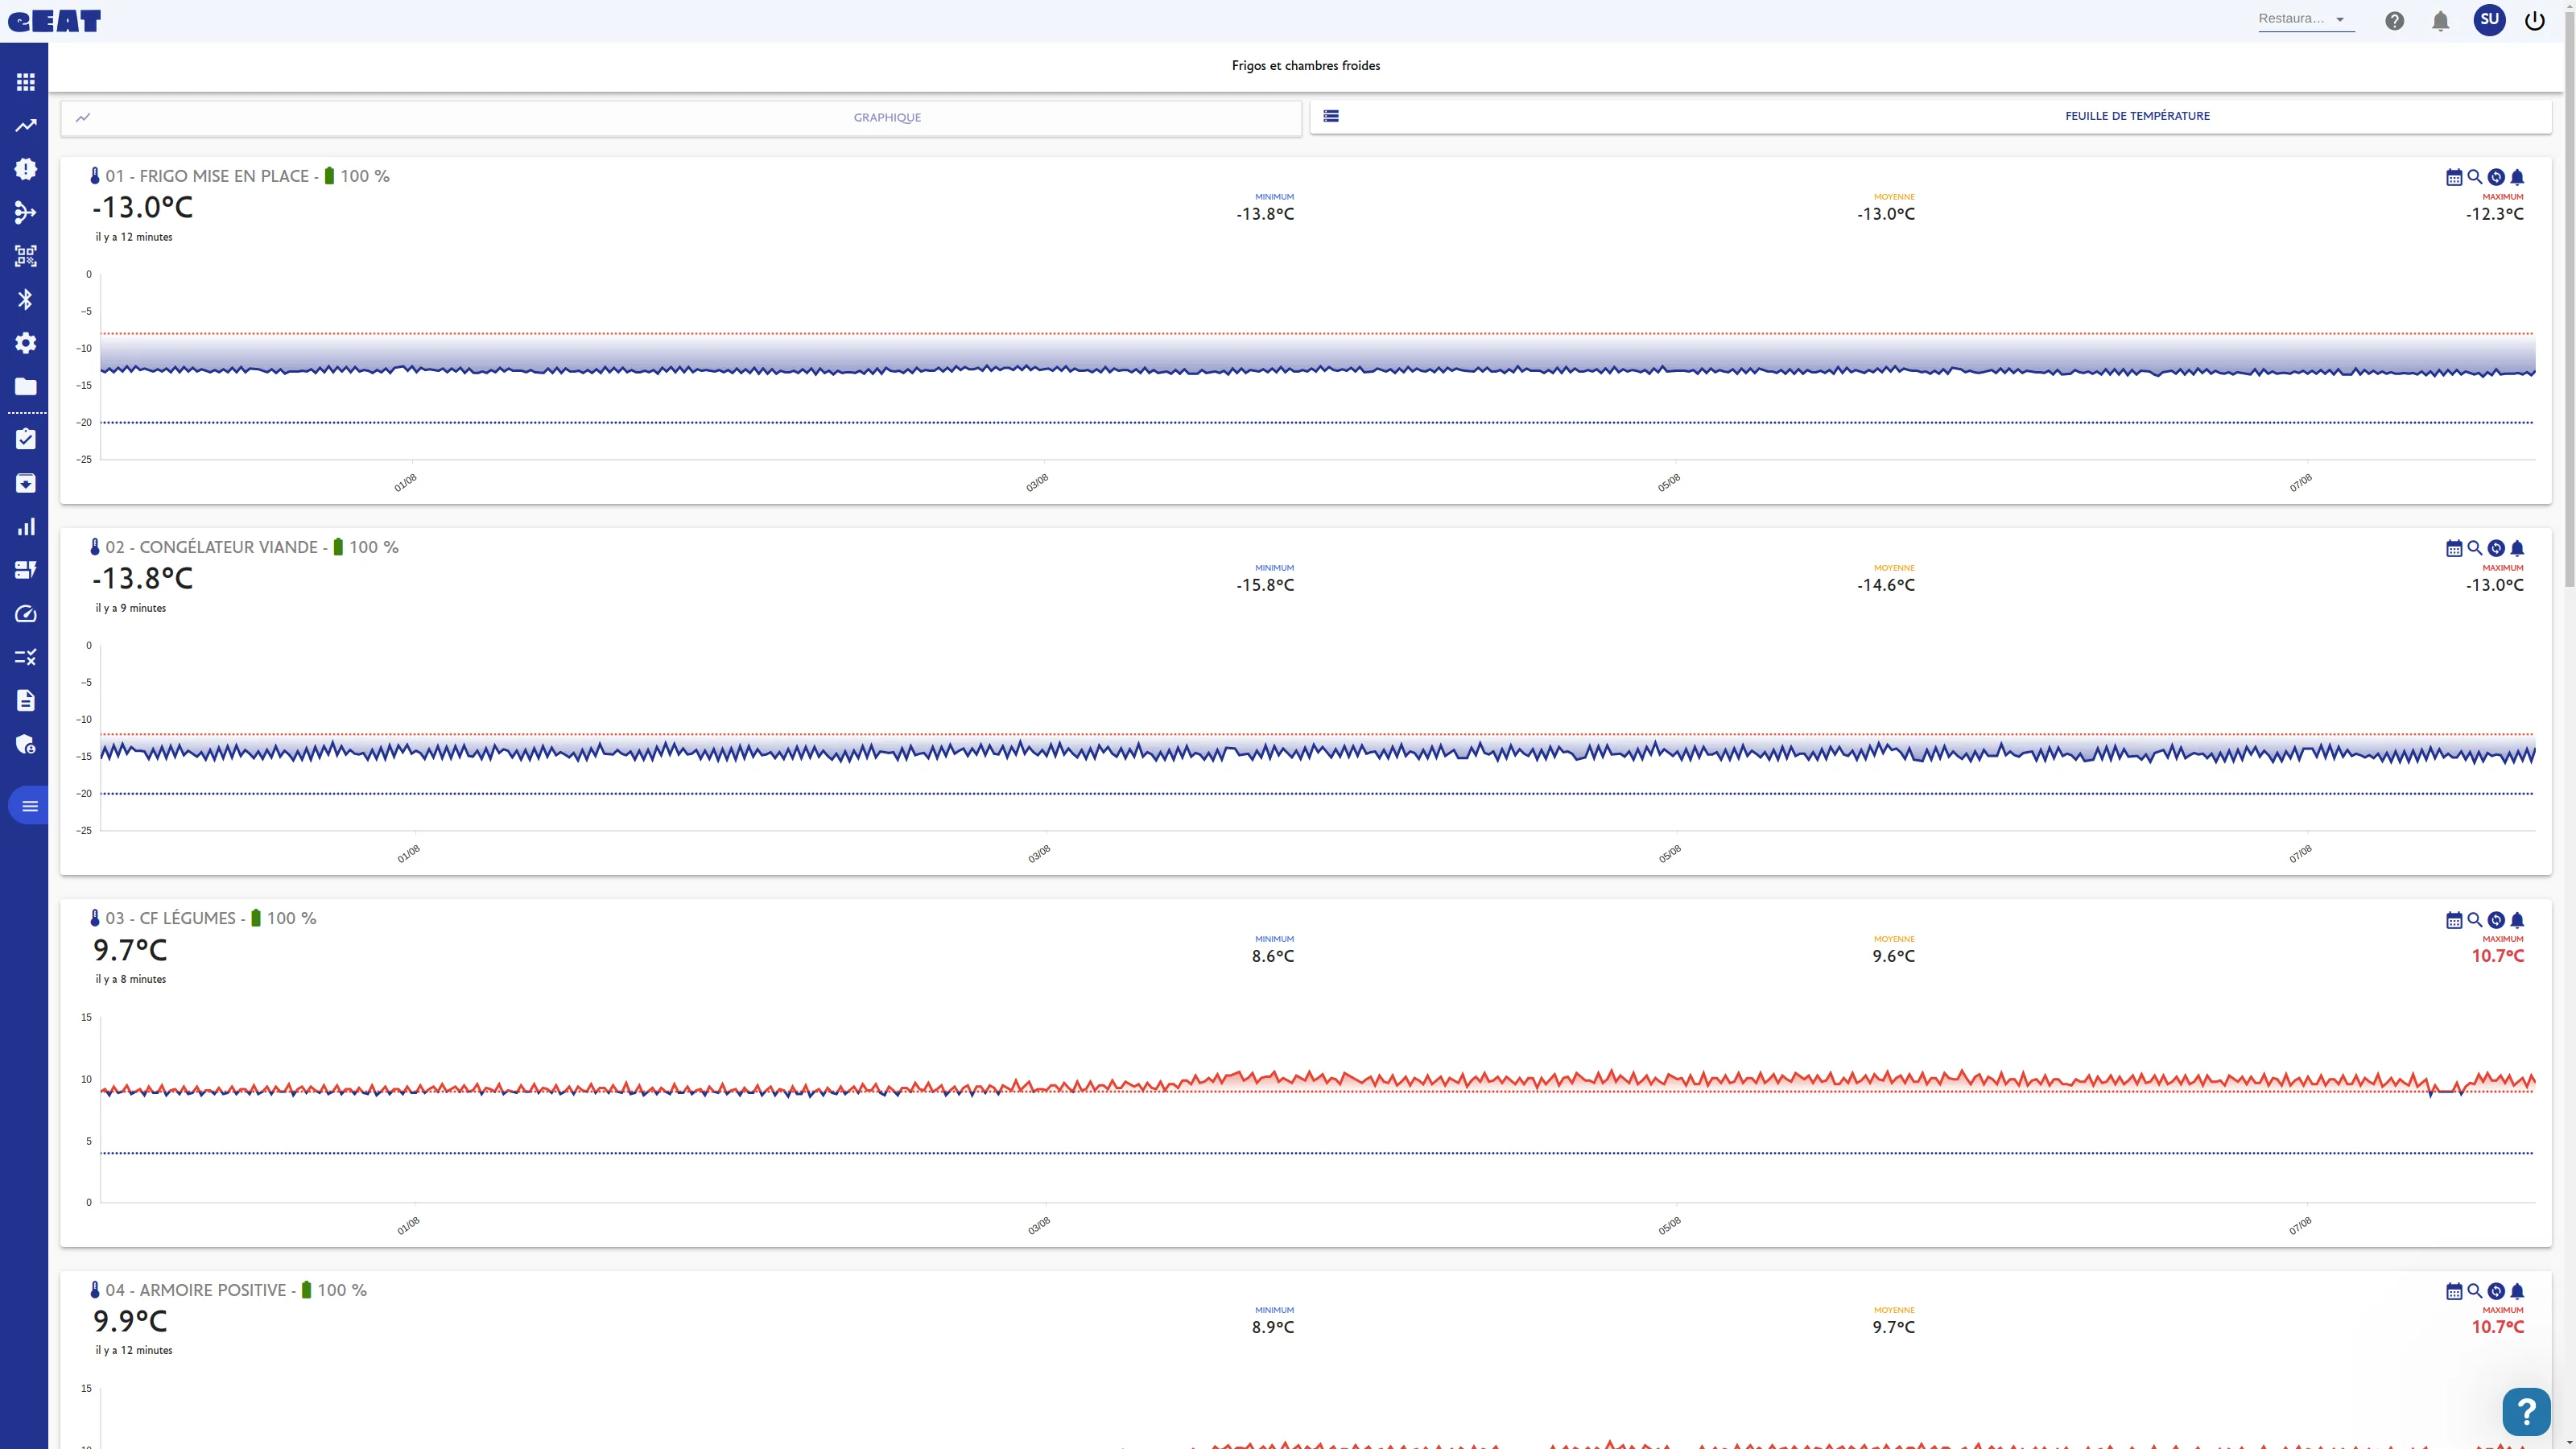Refresh the 01 - Frigo Mise en Place card

2496,177
